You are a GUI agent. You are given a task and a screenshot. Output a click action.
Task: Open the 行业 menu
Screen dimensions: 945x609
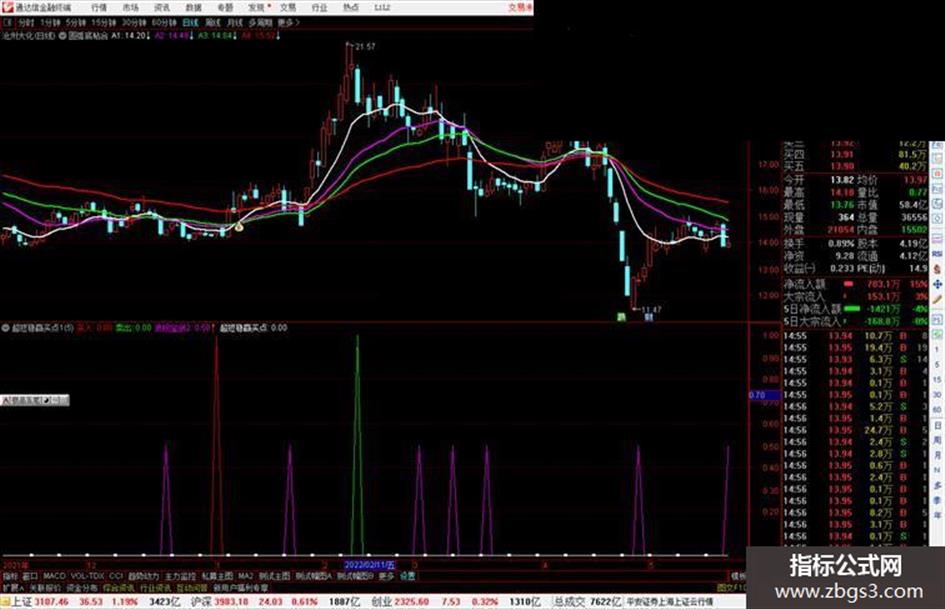(x=319, y=7)
